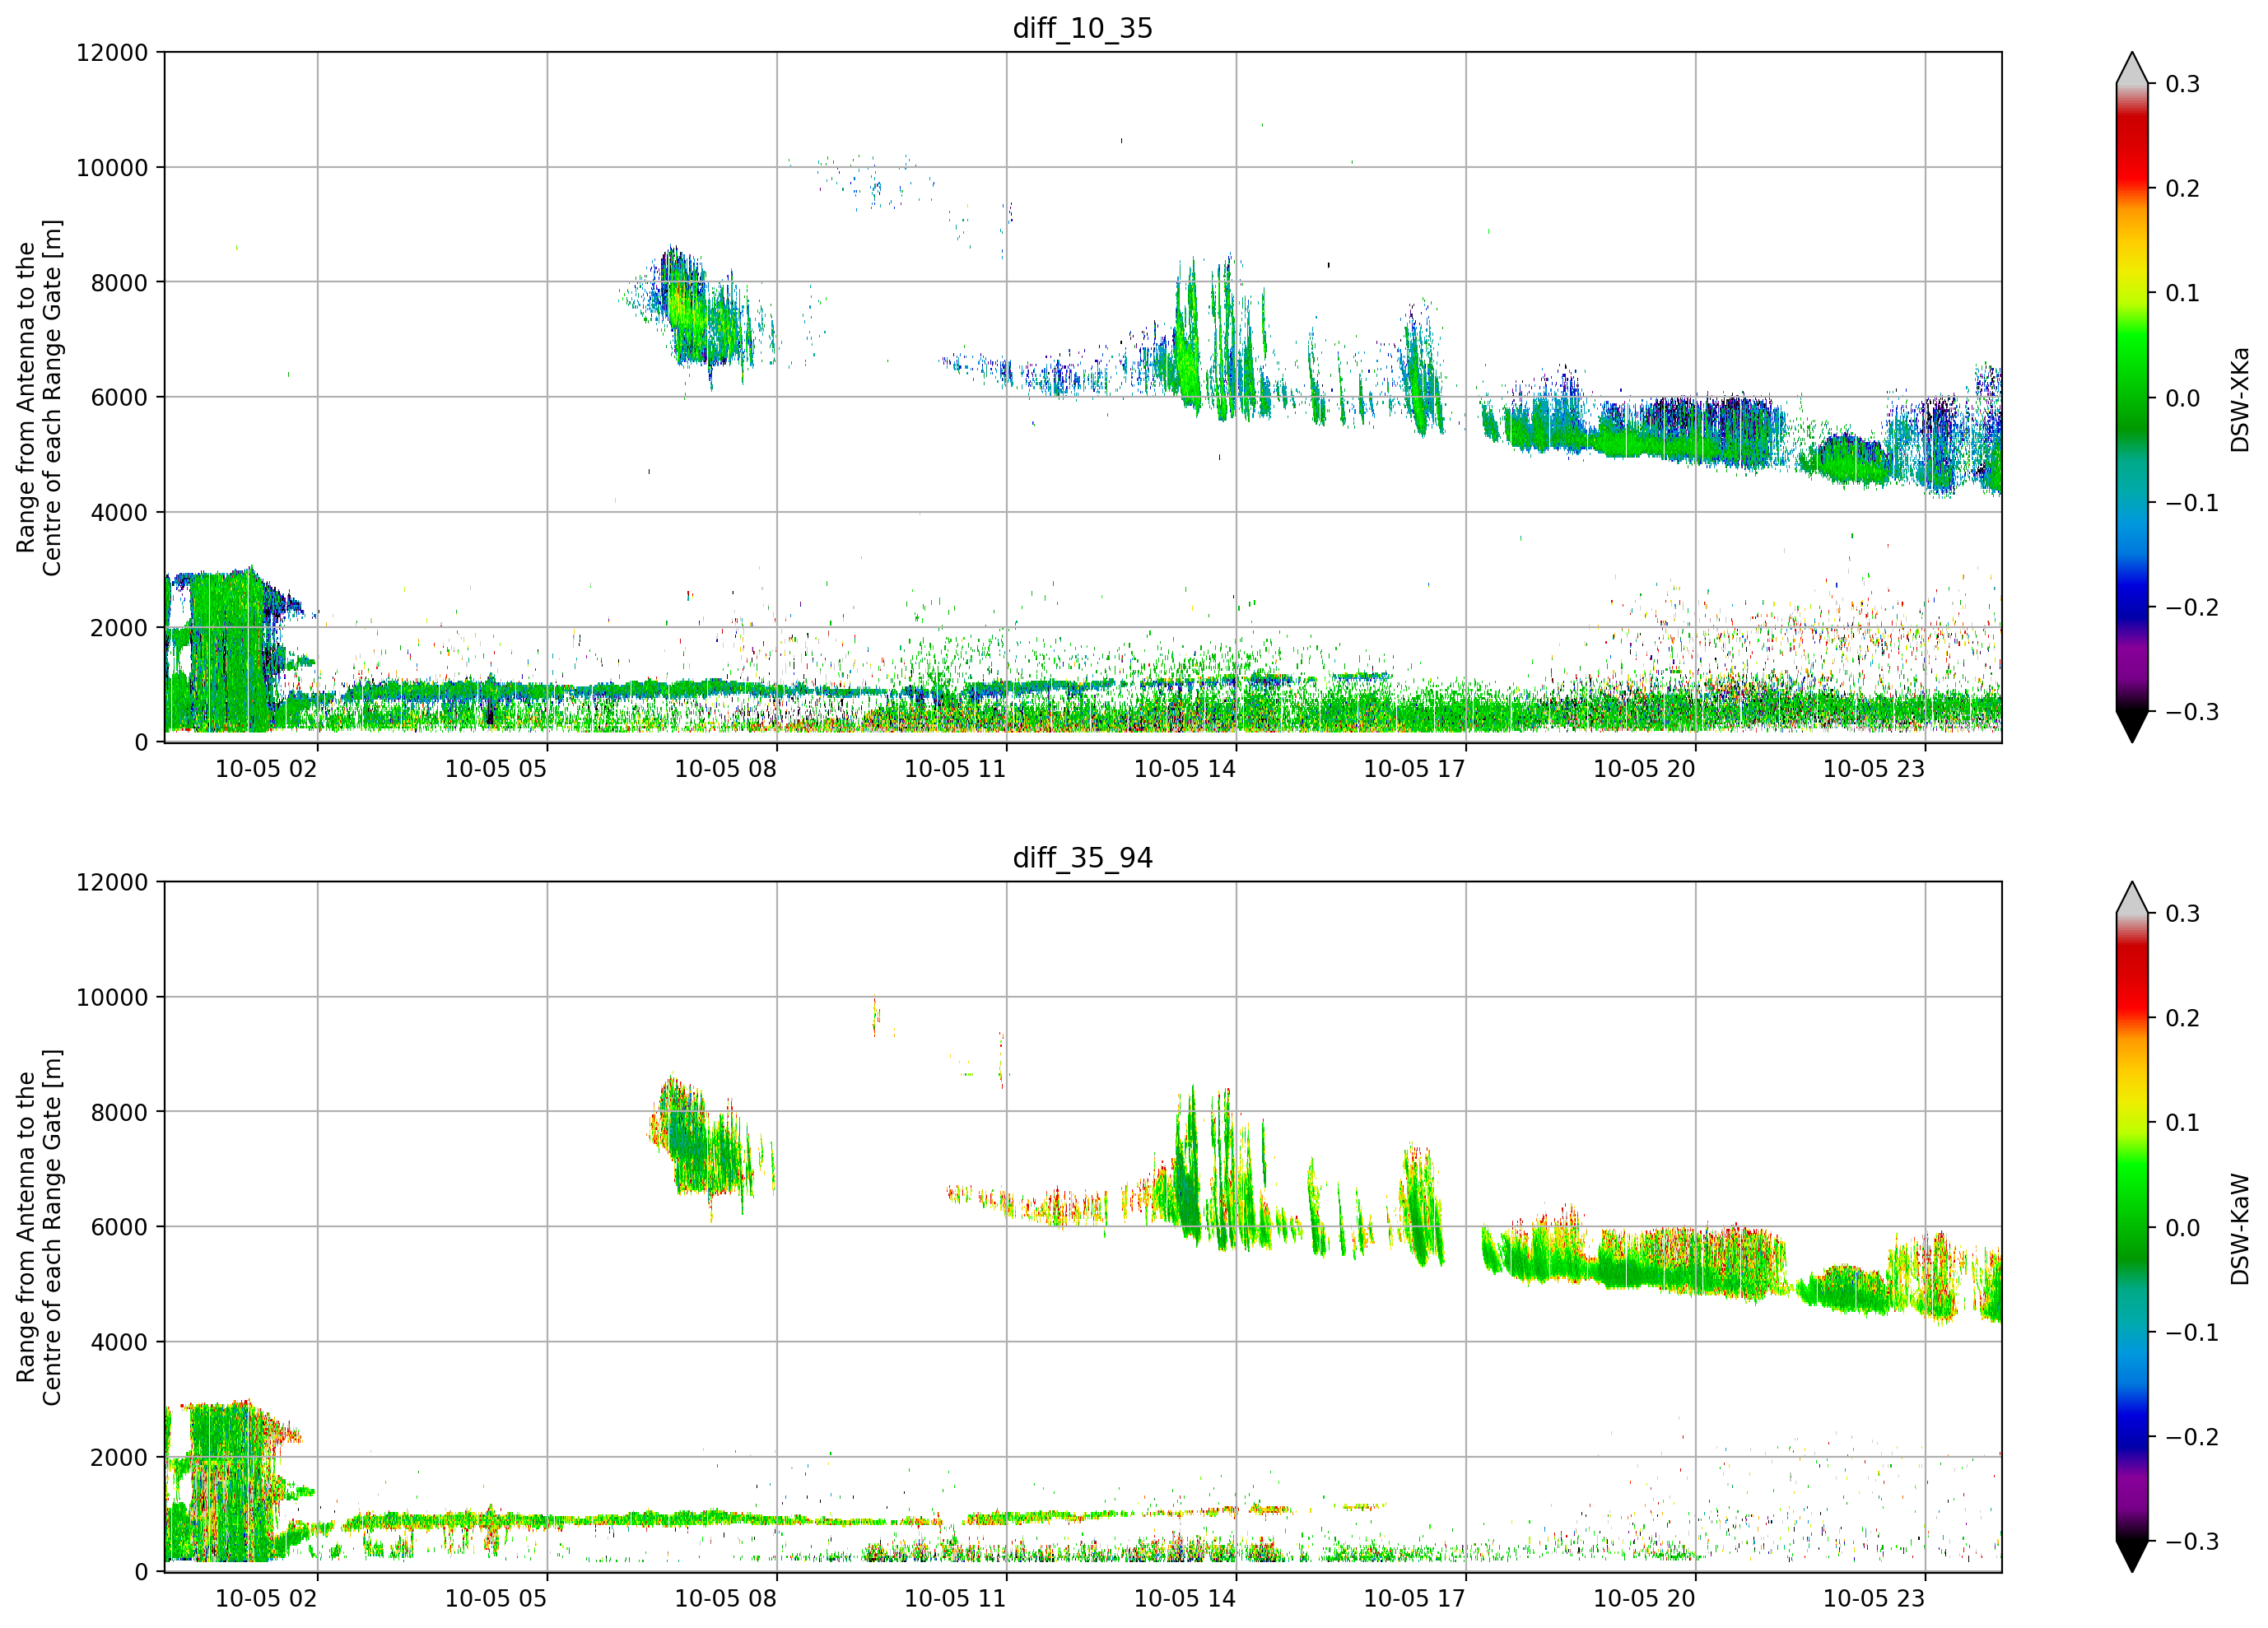Click the 10-05 11 x-tick under diff_35_94
Viewport: 2268px width, 1628px height.
point(955,1599)
